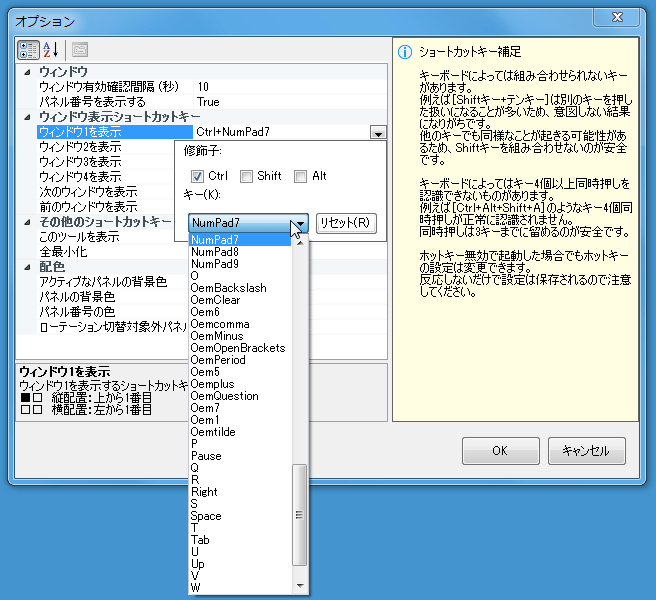Screen dimensions: 656x600
Task: Click the NumPad7 key combo box arrow
Action: (298, 223)
